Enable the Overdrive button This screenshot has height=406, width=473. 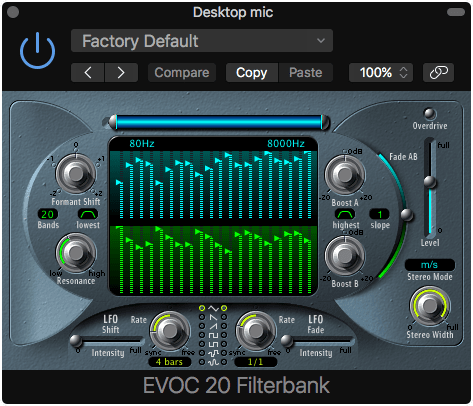[x=430, y=114]
